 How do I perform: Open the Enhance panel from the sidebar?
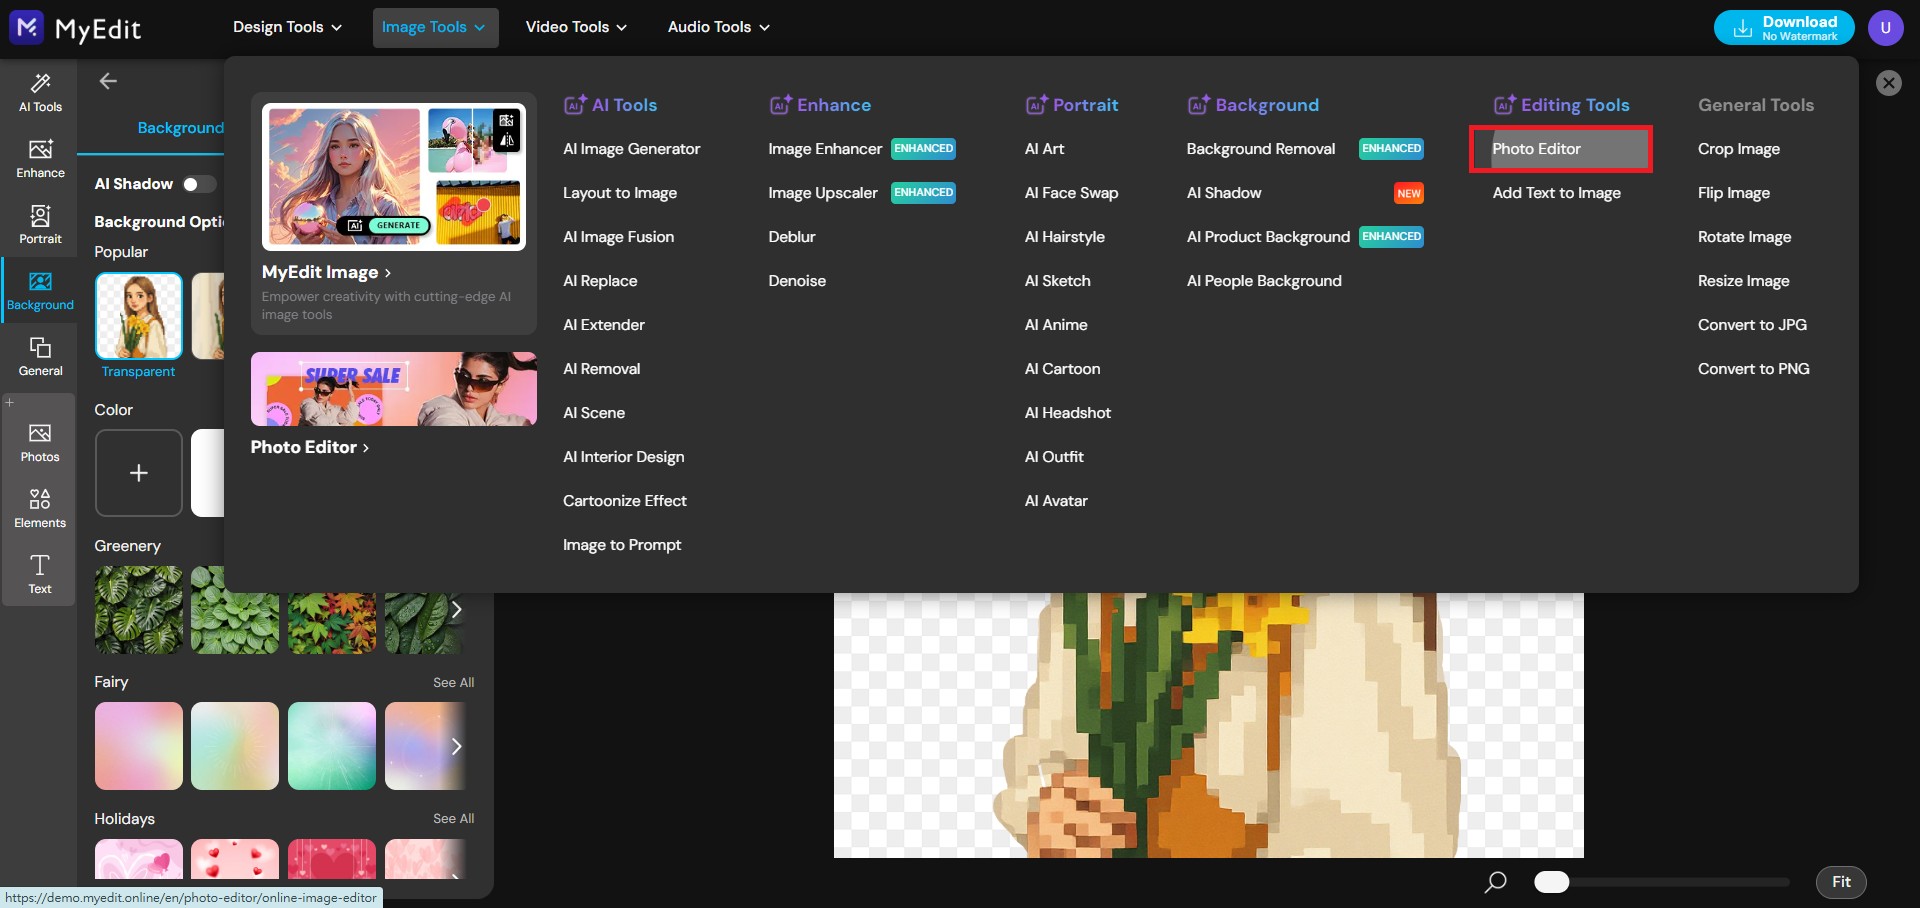[x=39, y=158]
